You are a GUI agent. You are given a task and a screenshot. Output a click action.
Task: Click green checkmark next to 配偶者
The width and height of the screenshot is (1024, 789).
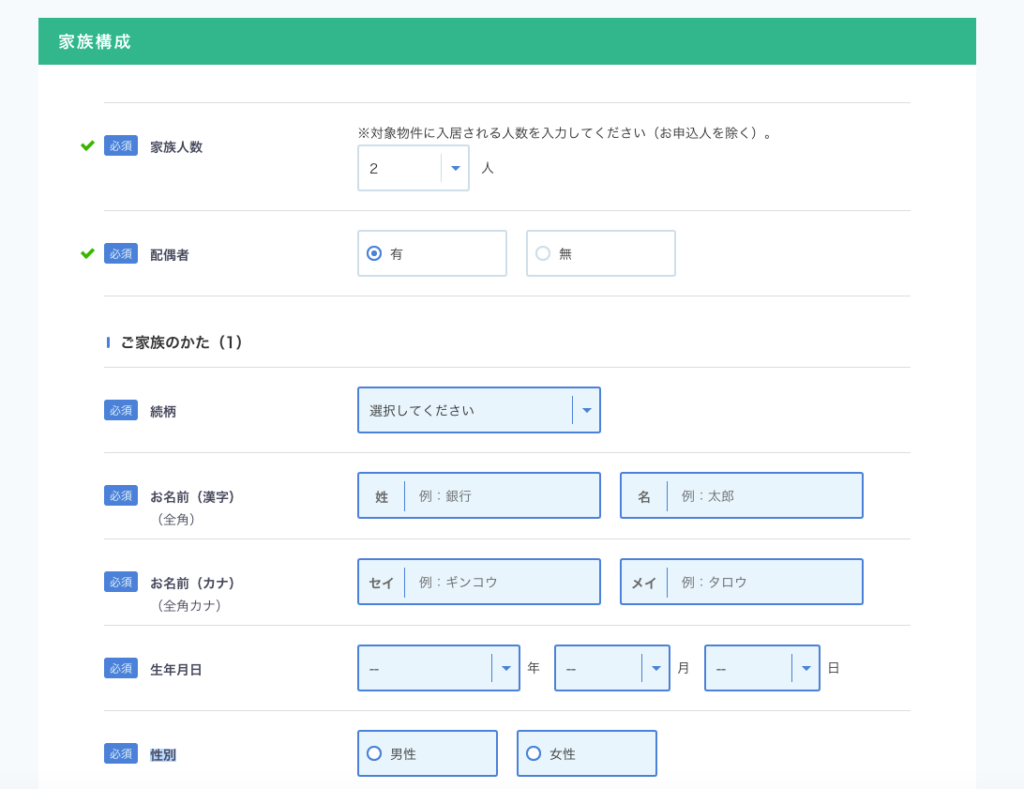88,253
